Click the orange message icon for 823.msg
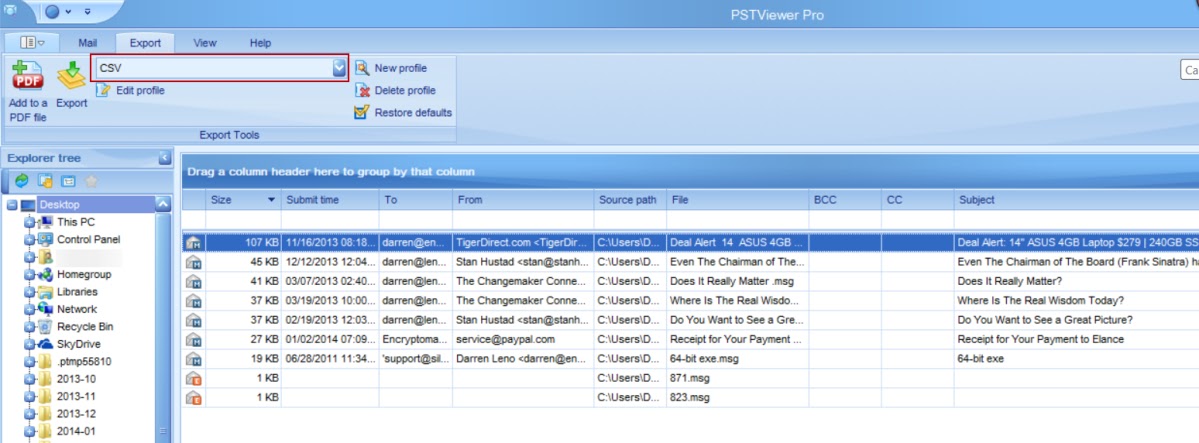 (x=193, y=397)
